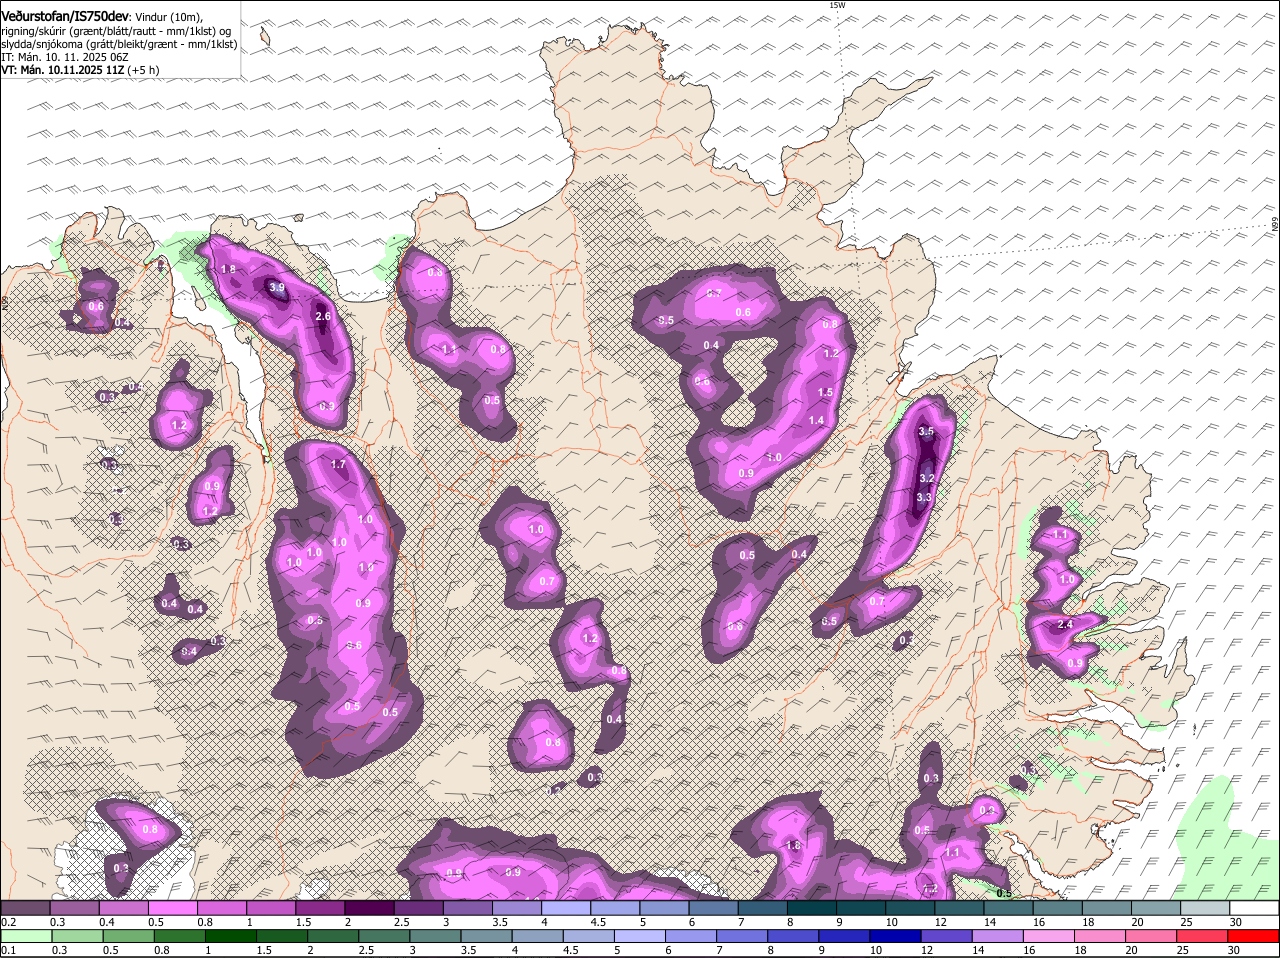
Task: Select the 18 swatch in the snow legend
Action: pos(1106,907)
